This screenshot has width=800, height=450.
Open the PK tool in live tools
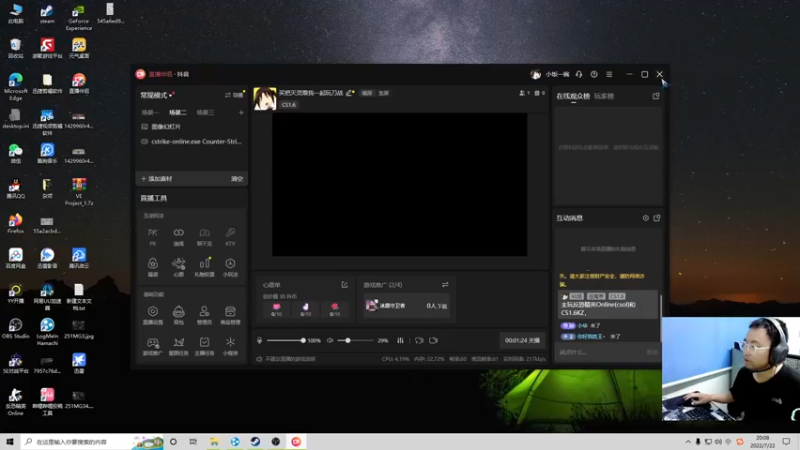[x=153, y=237]
